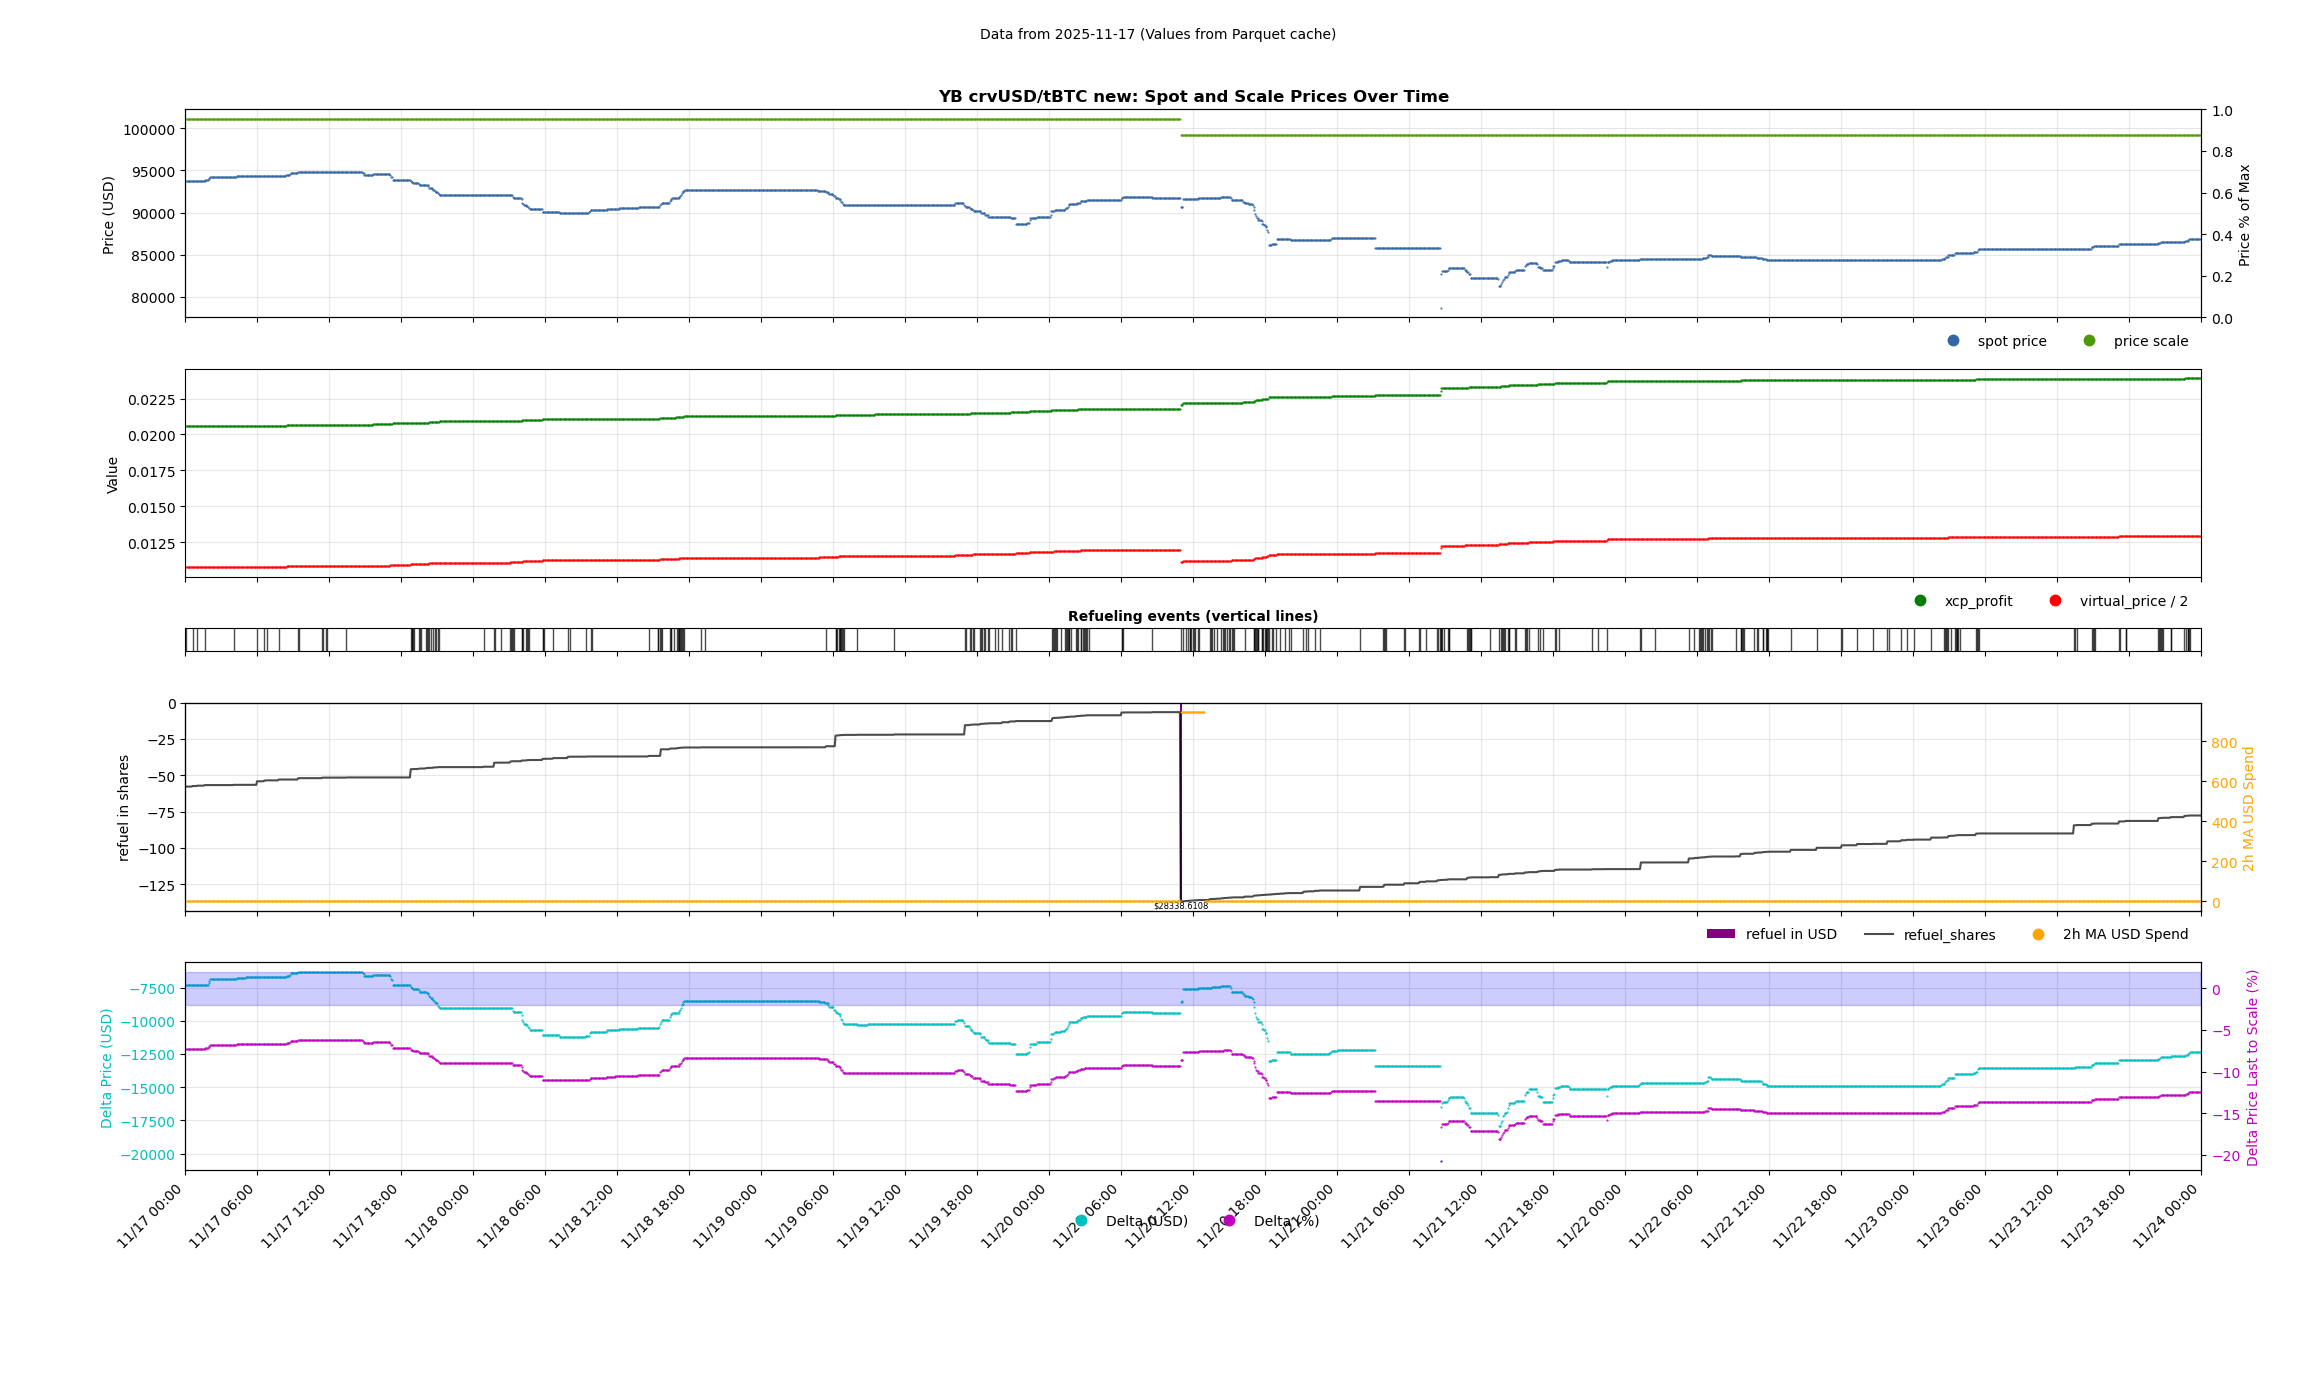Click the green xcp_profit legend dot
The width and height of the screenshot is (2317, 1377).
pos(1920,601)
